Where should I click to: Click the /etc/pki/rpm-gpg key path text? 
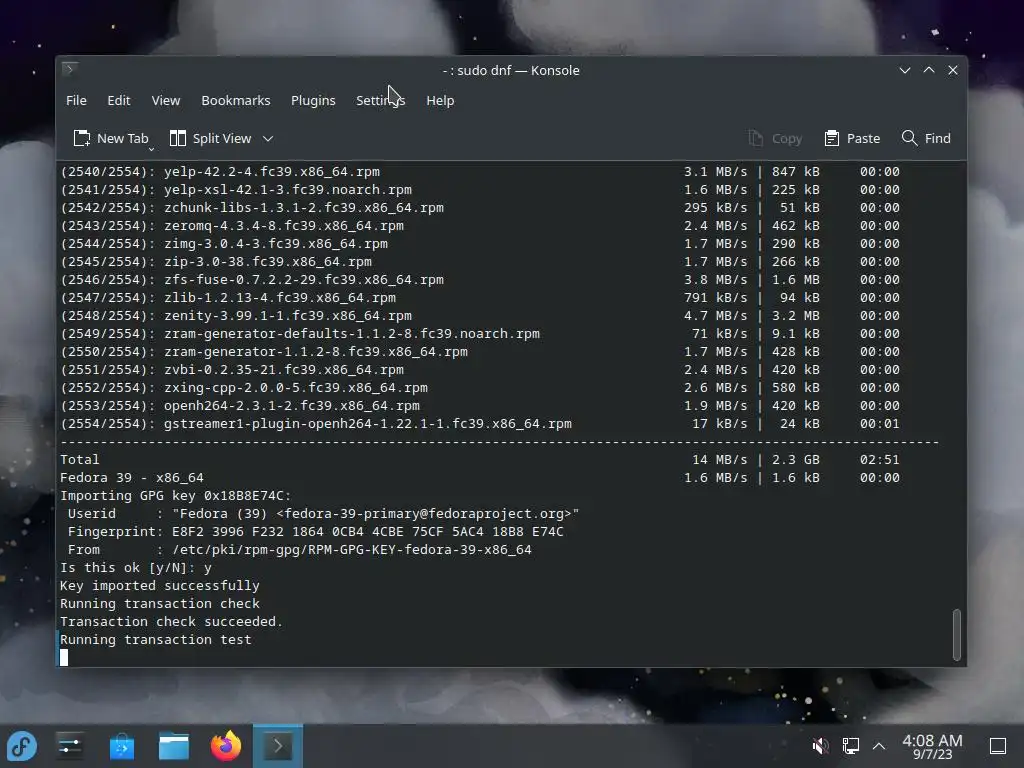(352, 550)
